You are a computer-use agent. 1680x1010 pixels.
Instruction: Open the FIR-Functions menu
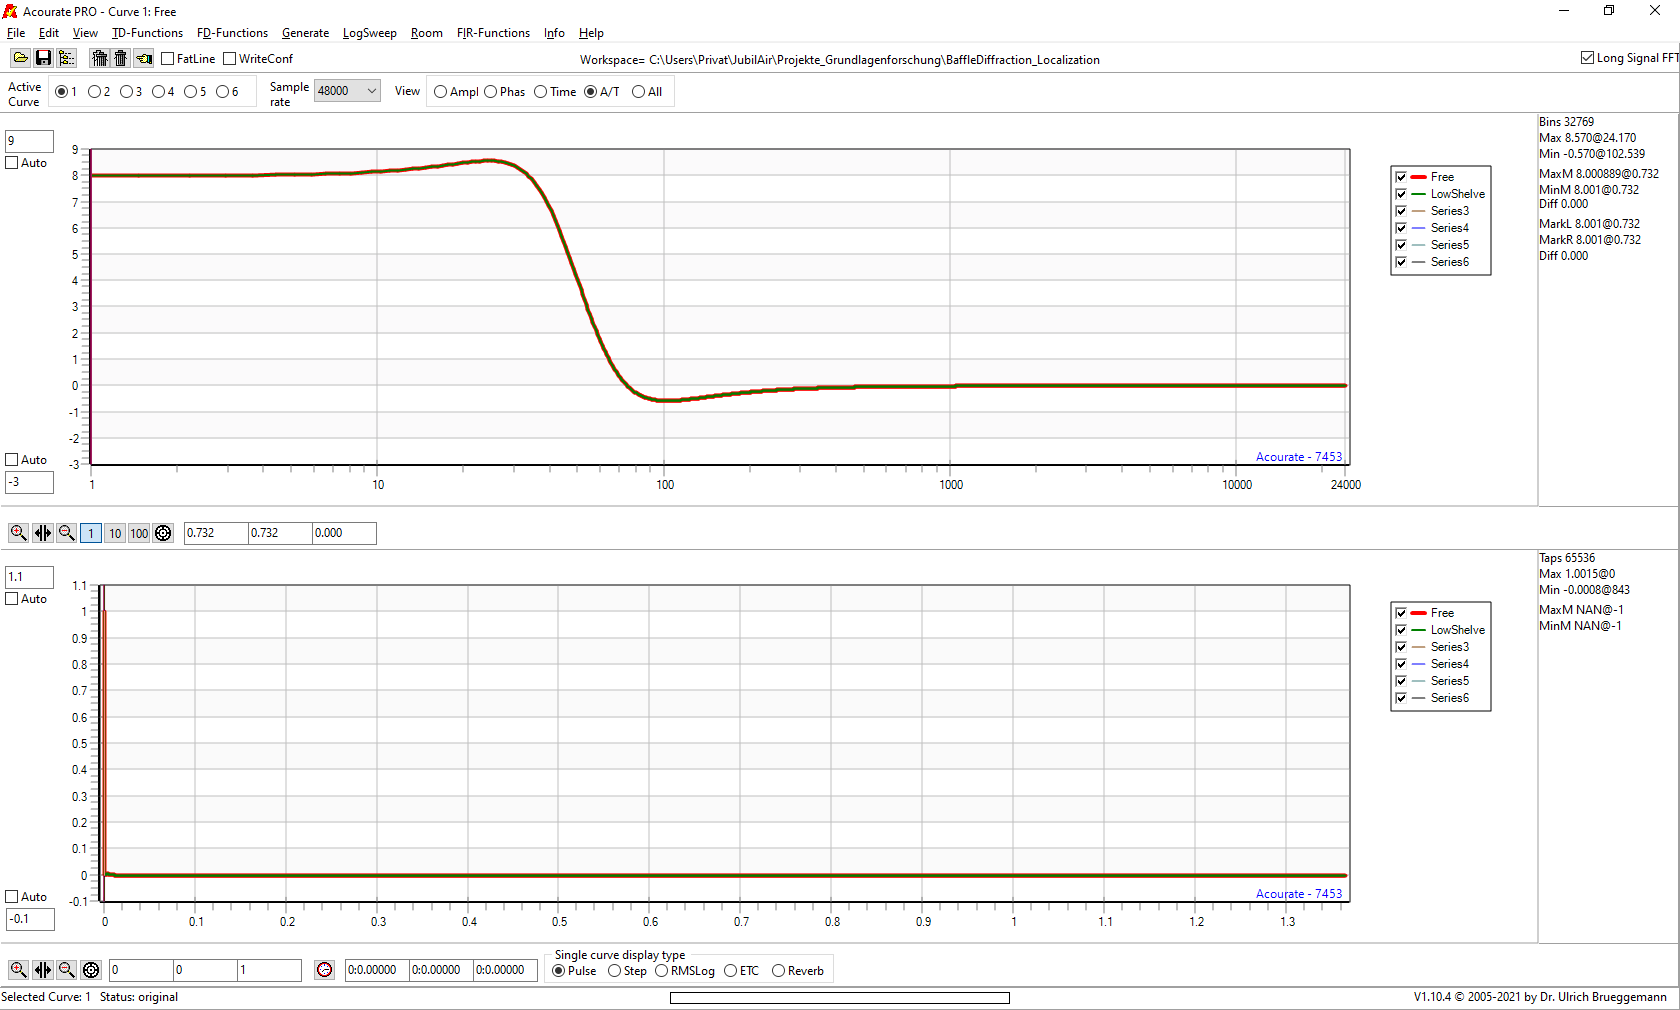pos(493,33)
